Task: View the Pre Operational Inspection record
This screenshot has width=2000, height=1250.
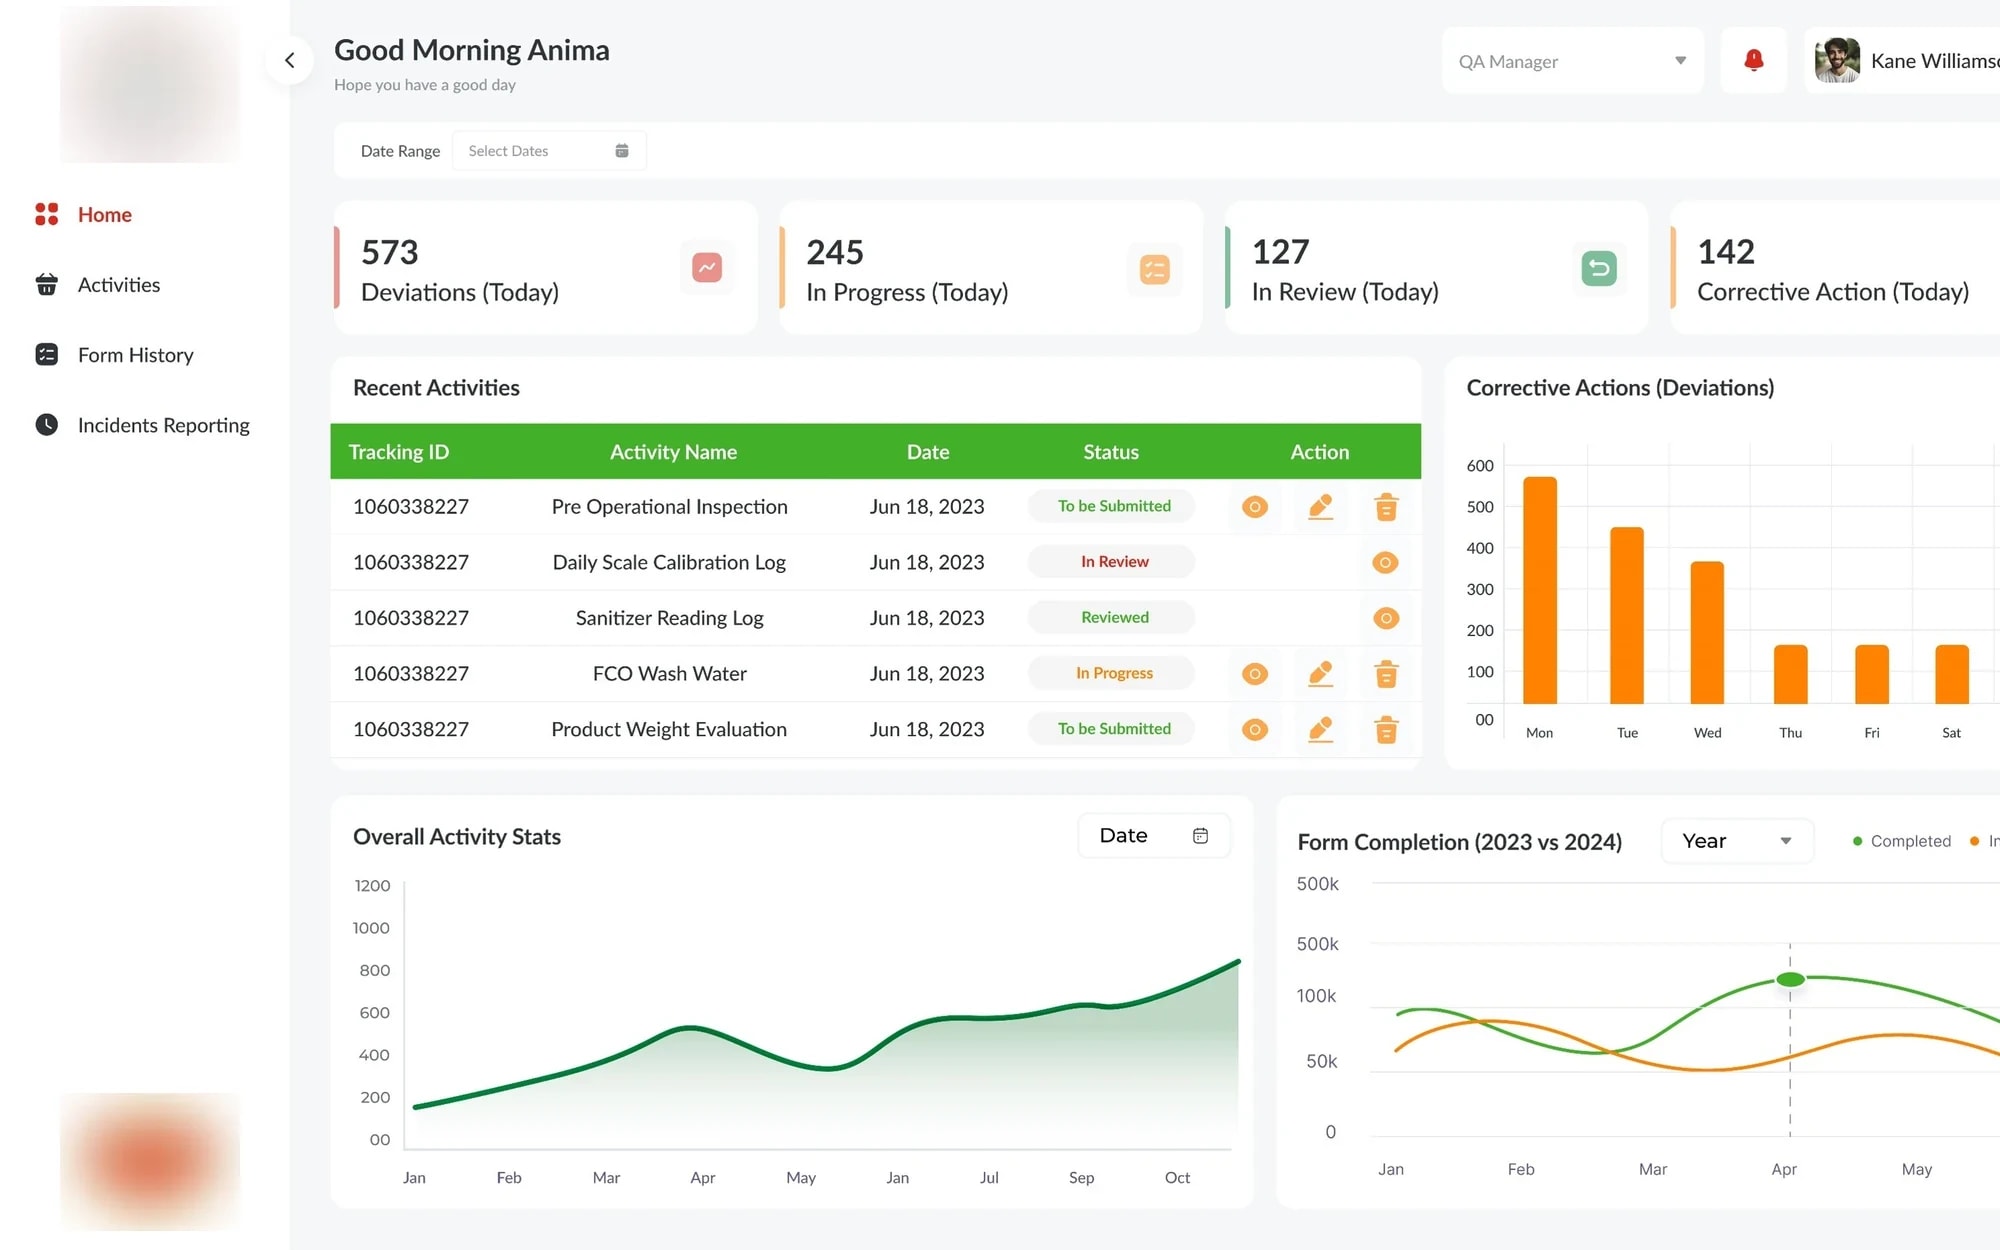Action: coord(1254,507)
